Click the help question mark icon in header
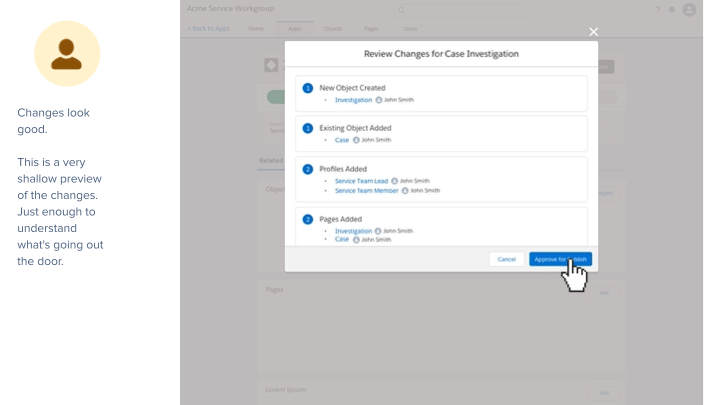 [x=658, y=10]
